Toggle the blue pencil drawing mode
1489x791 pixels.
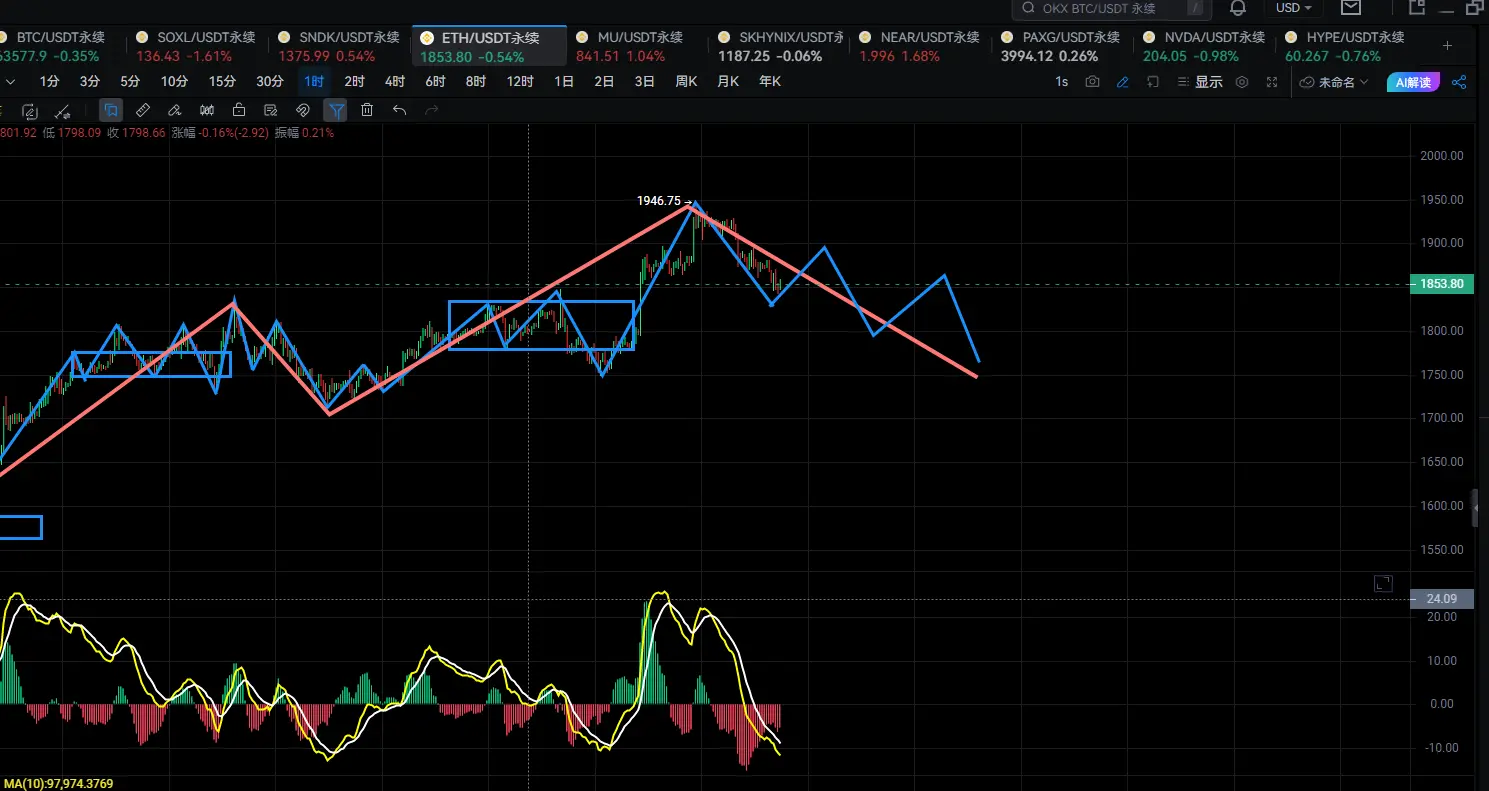coord(1123,82)
